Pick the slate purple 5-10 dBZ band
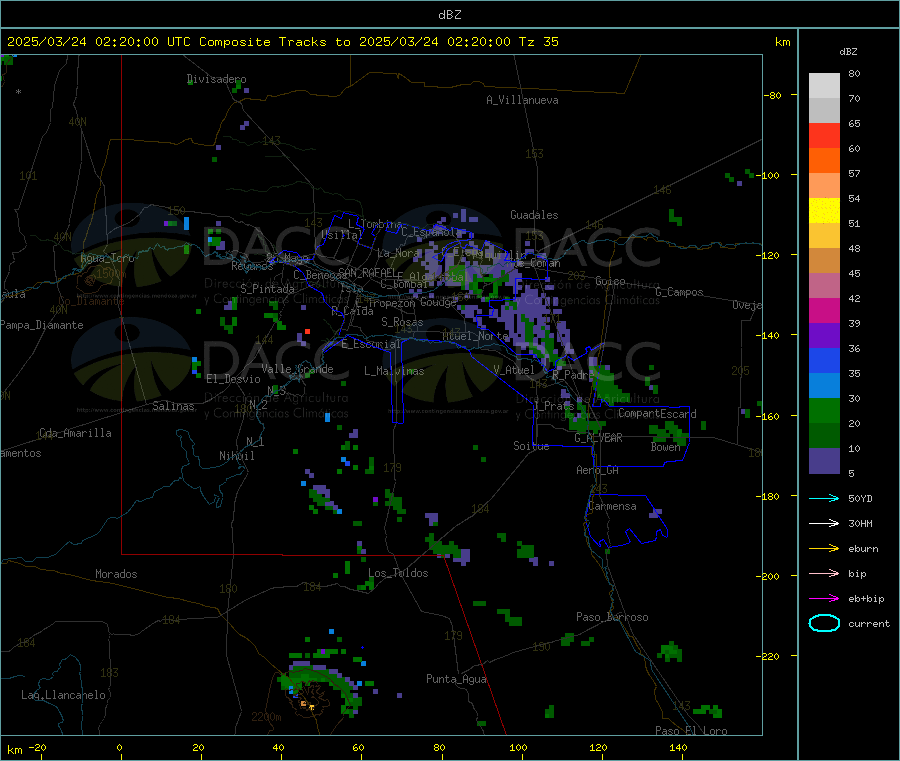This screenshot has width=900, height=761. (824, 461)
